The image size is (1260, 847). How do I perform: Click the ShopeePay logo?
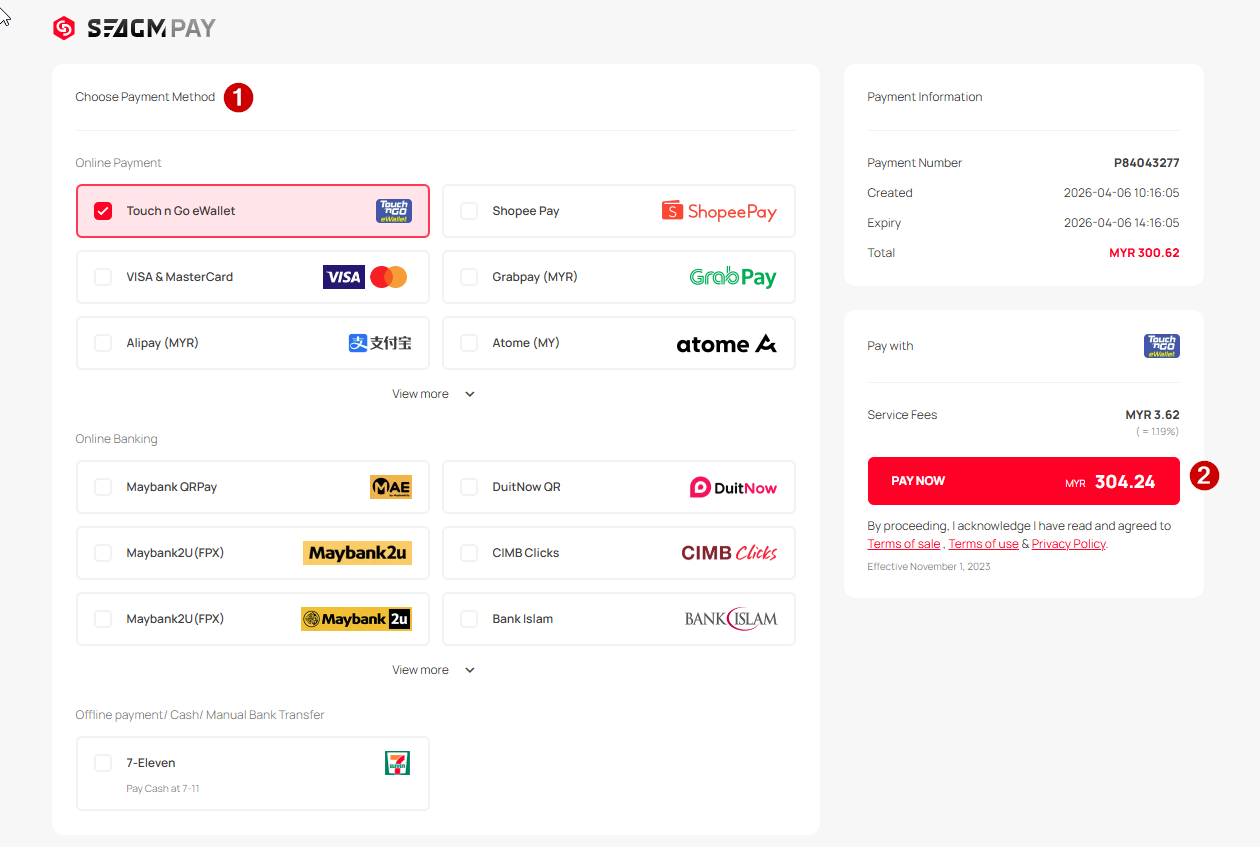pos(719,211)
